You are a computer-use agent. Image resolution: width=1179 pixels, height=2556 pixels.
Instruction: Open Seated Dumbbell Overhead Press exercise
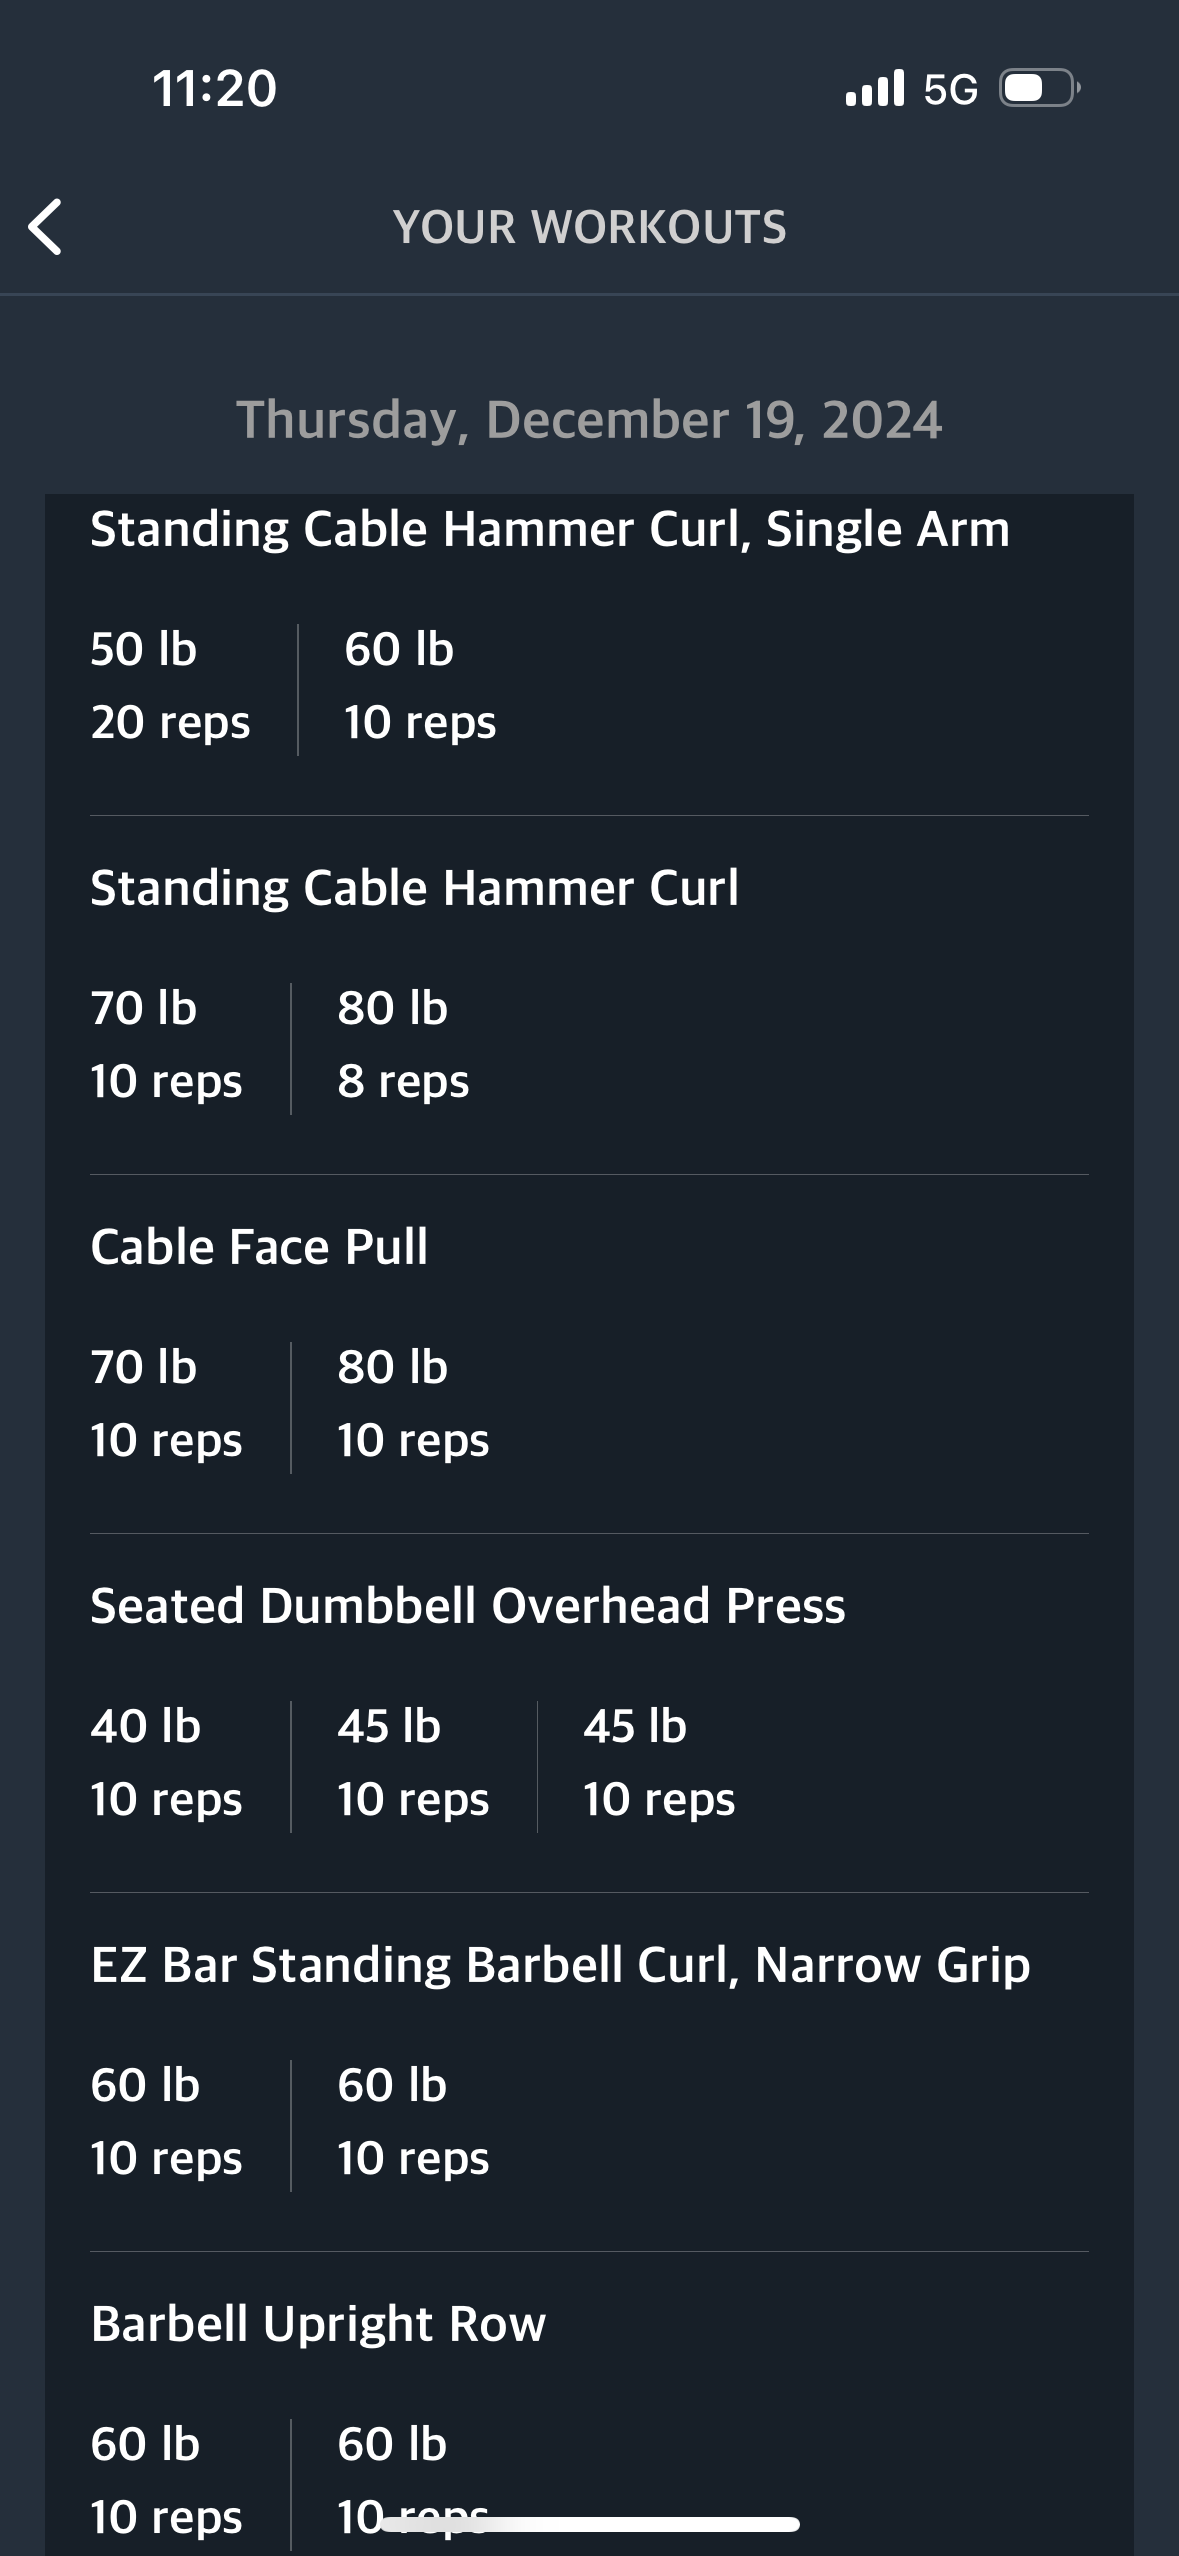[467, 1606]
